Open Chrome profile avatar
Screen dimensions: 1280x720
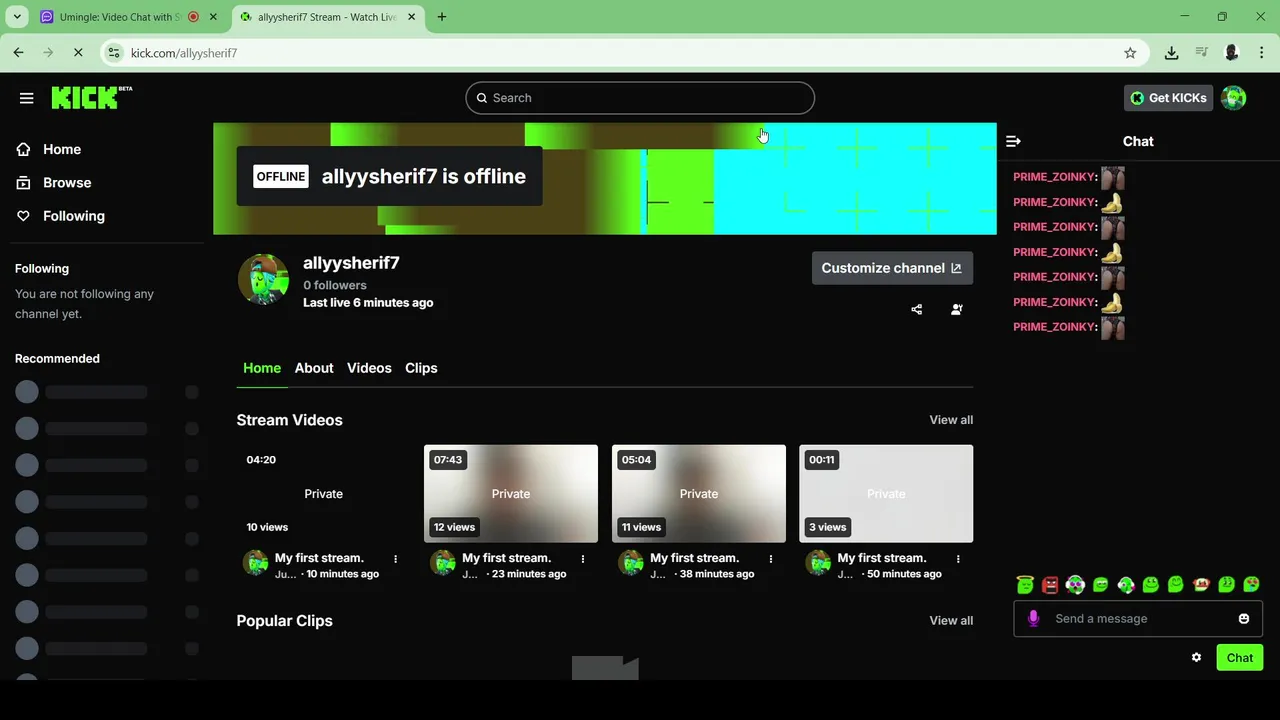click(x=1232, y=53)
